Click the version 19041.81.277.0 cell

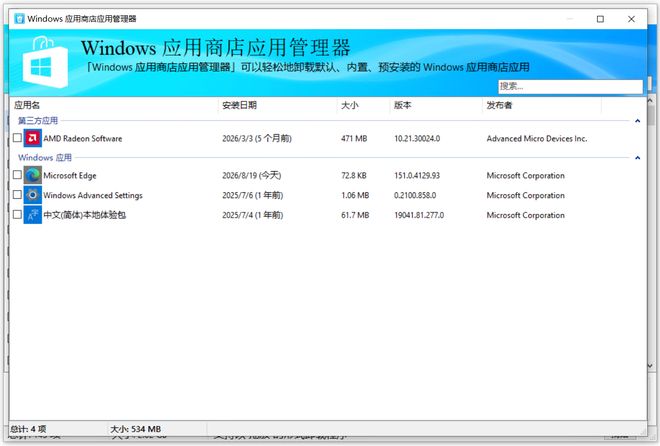(x=419, y=215)
